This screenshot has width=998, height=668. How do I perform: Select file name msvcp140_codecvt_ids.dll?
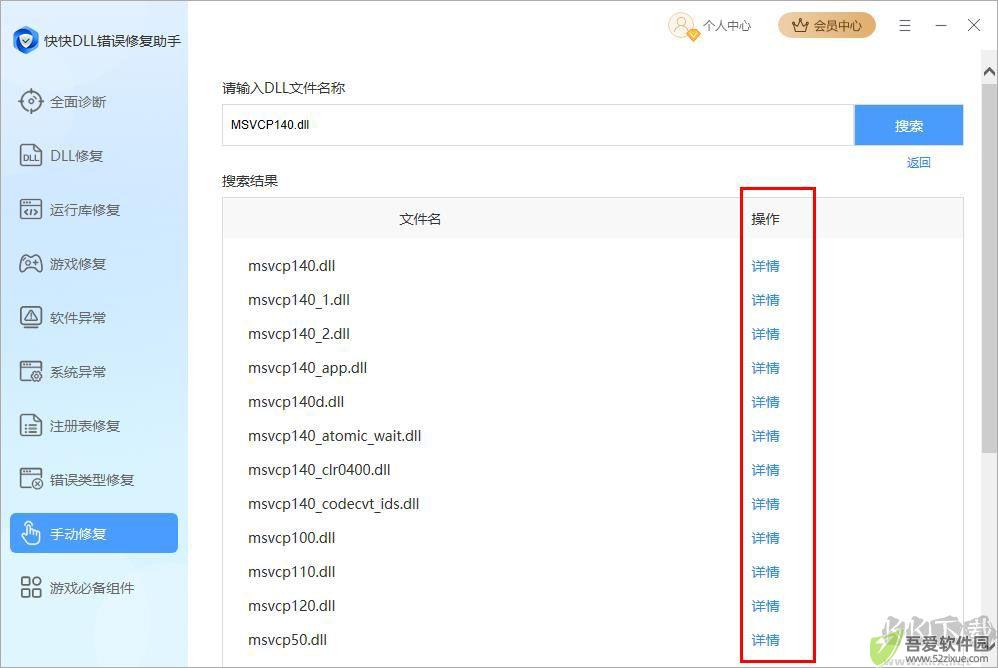pos(334,504)
